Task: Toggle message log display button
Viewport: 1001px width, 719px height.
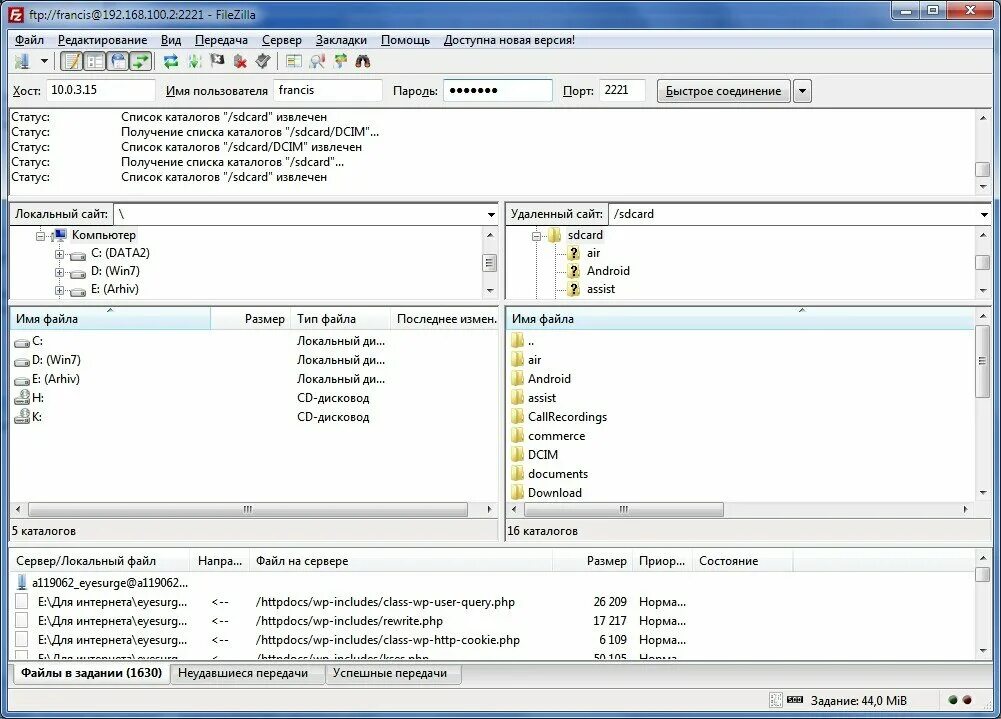Action: (x=72, y=61)
